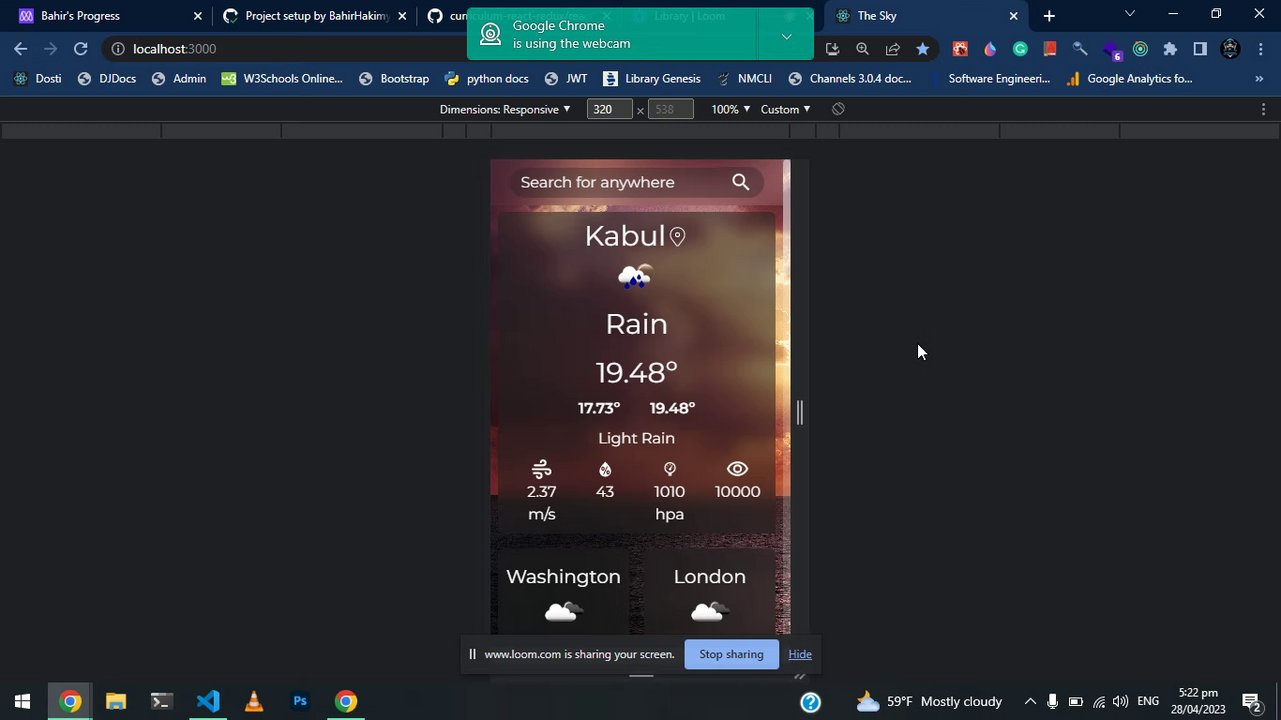Click the share page icon in address bar
The width and height of the screenshot is (1281, 720).
(x=892, y=49)
